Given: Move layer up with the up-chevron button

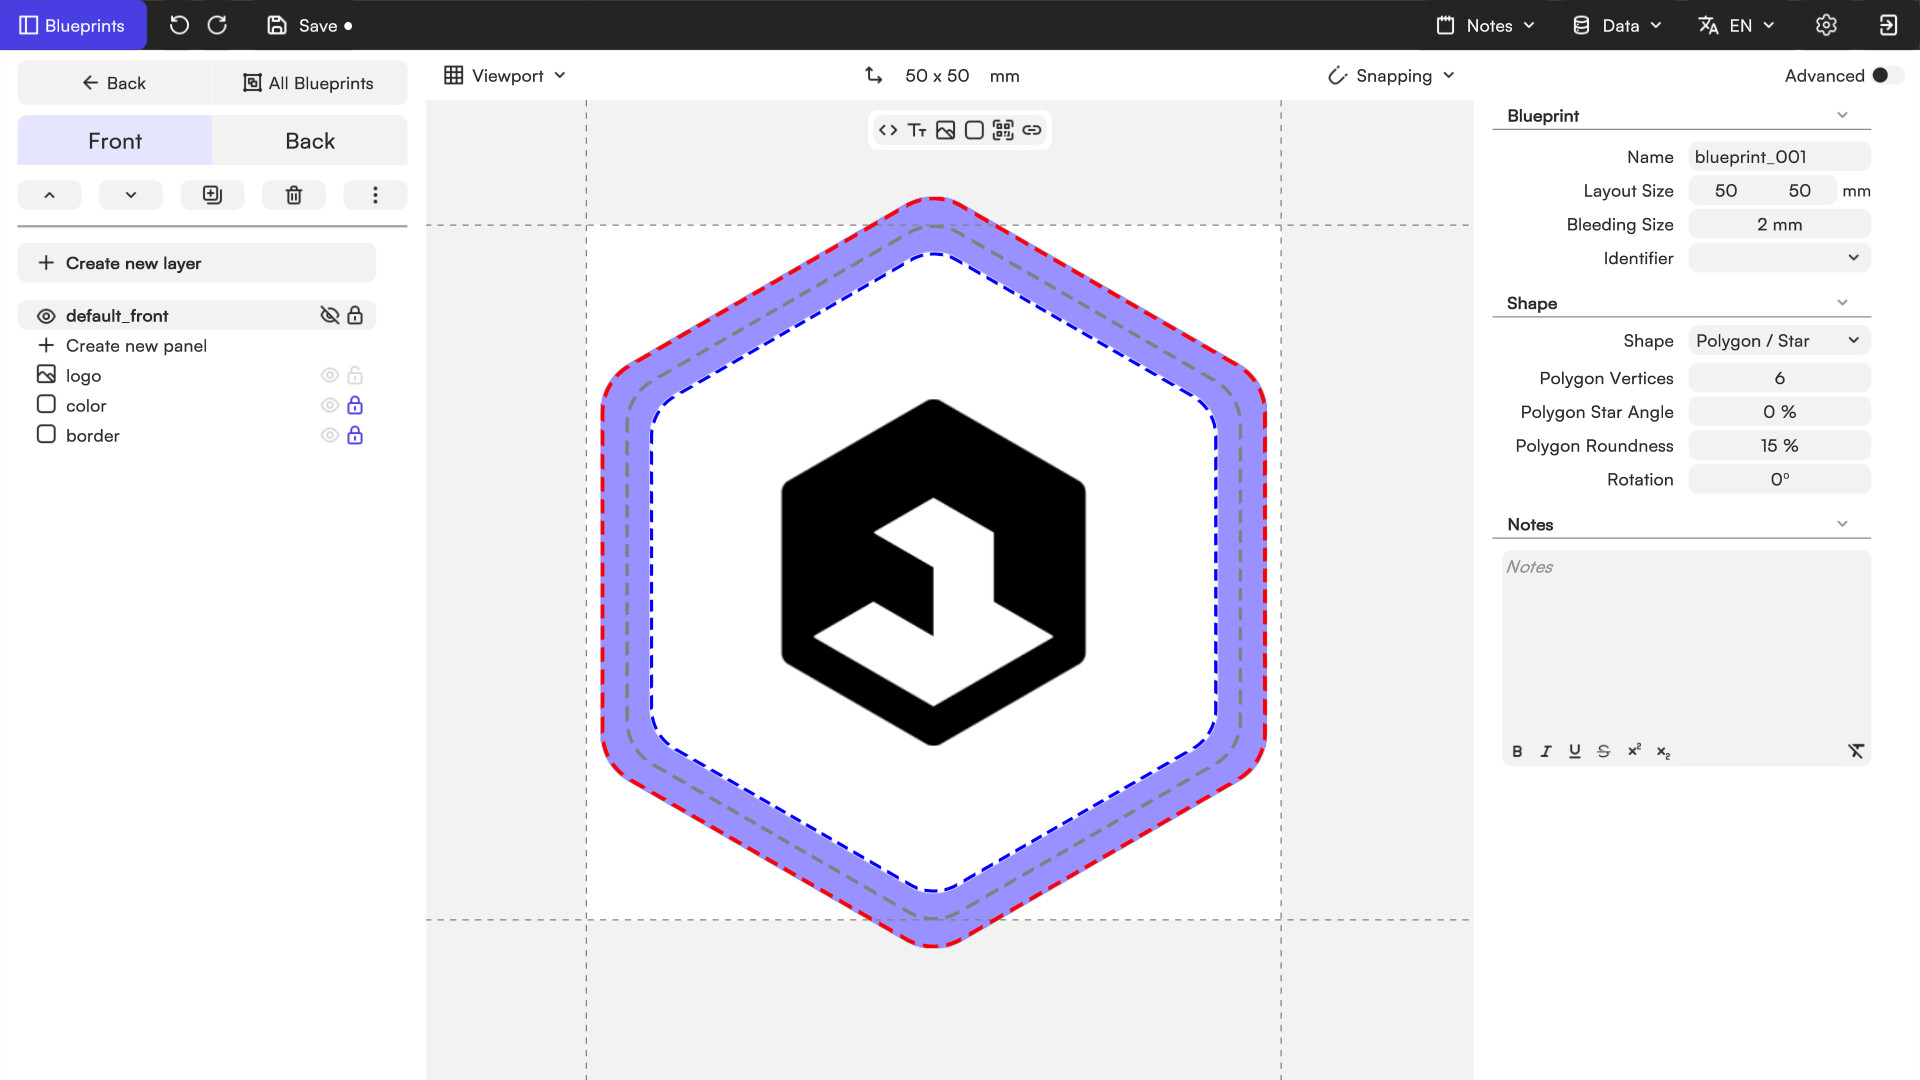Looking at the screenshot, I should [x=49, y=195].
